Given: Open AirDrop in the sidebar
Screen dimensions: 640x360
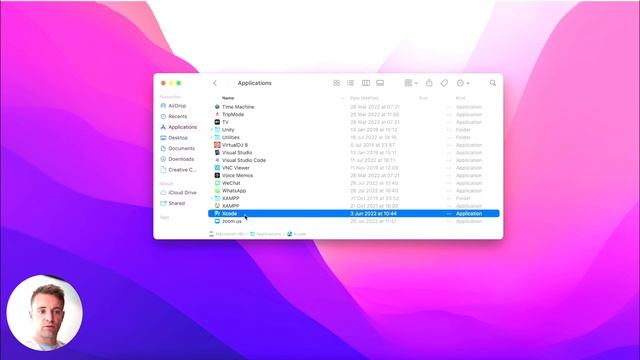Looking at the screenshot, I should pyautogui.click(x=173, y=106).
